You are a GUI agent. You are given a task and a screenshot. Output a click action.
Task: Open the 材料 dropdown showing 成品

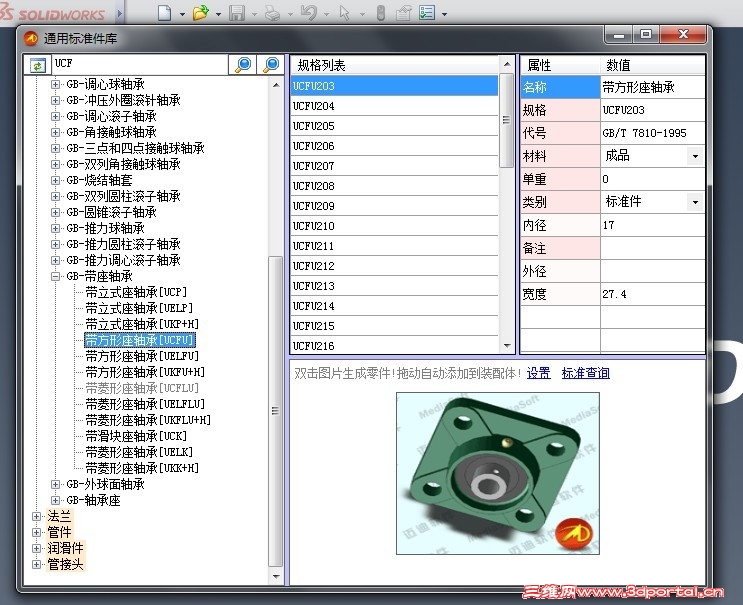695,156
